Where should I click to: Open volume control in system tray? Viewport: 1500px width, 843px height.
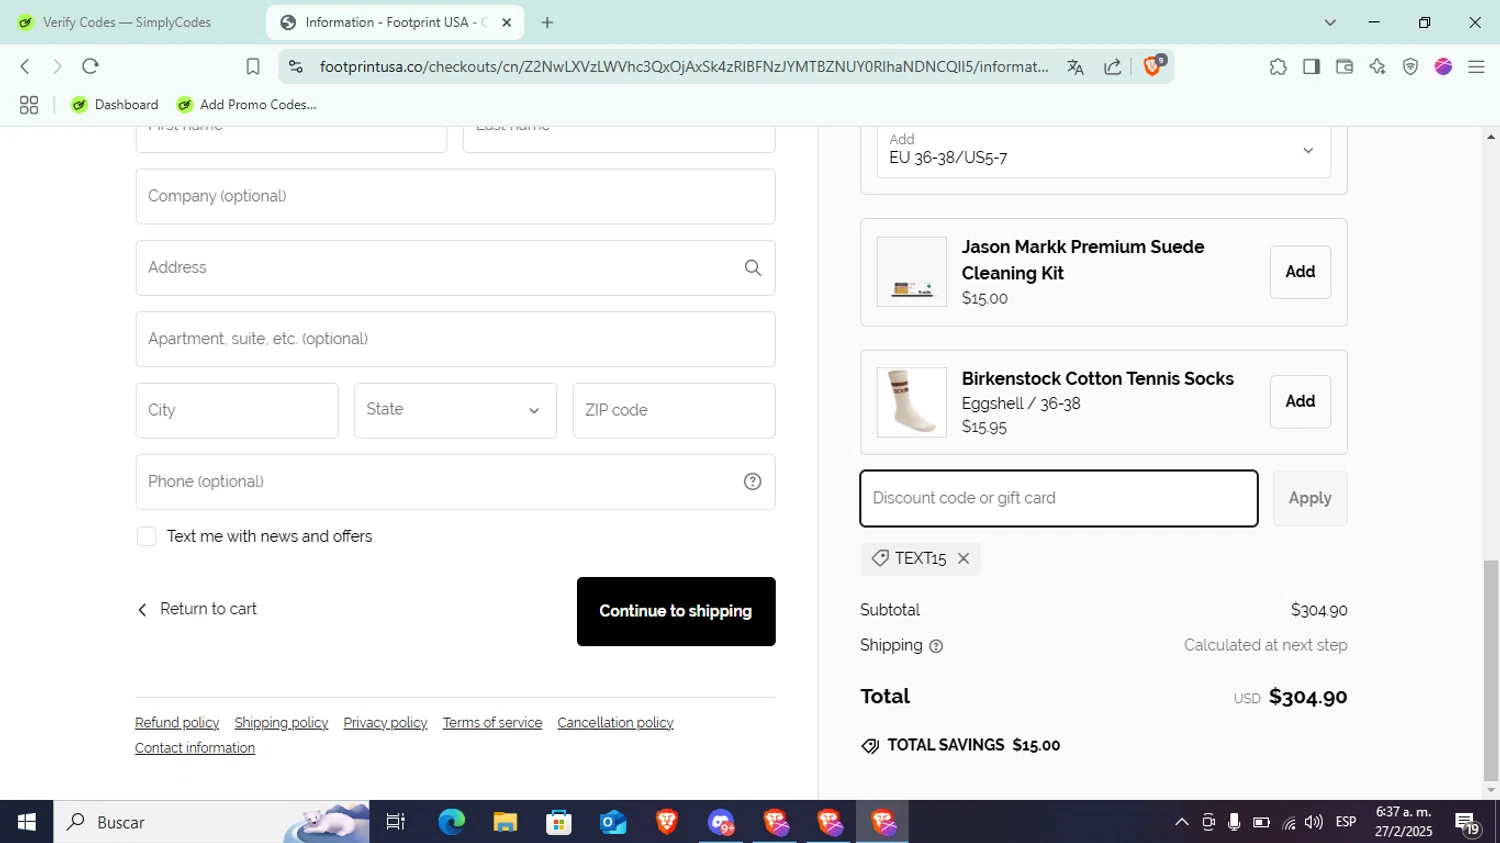click(x=1314, y=822)
